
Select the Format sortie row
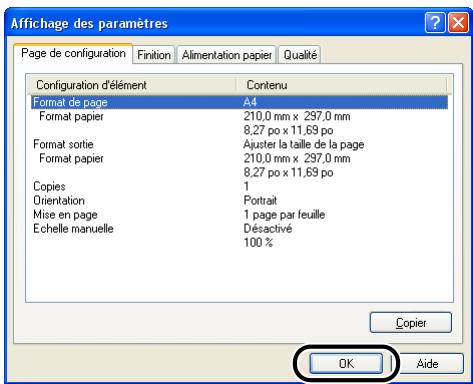coord(239,144)
